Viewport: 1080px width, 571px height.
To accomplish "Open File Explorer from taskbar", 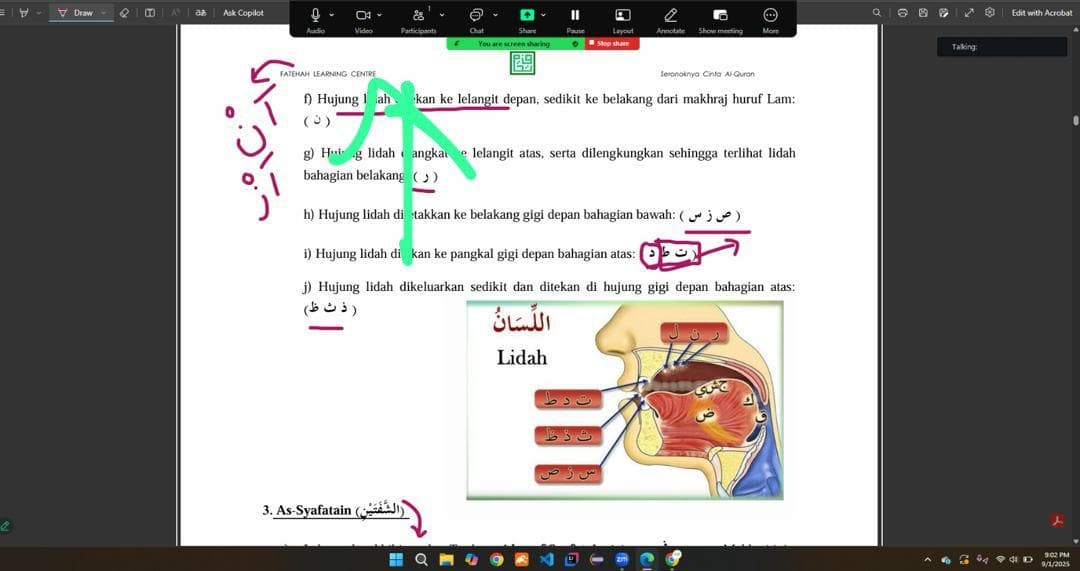I will click(x=446, y=559).
